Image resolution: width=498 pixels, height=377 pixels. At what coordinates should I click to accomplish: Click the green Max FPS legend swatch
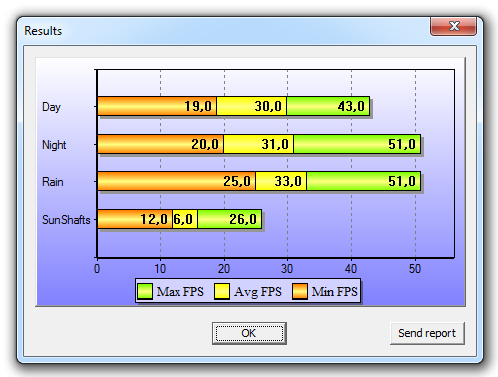[145, 291]
